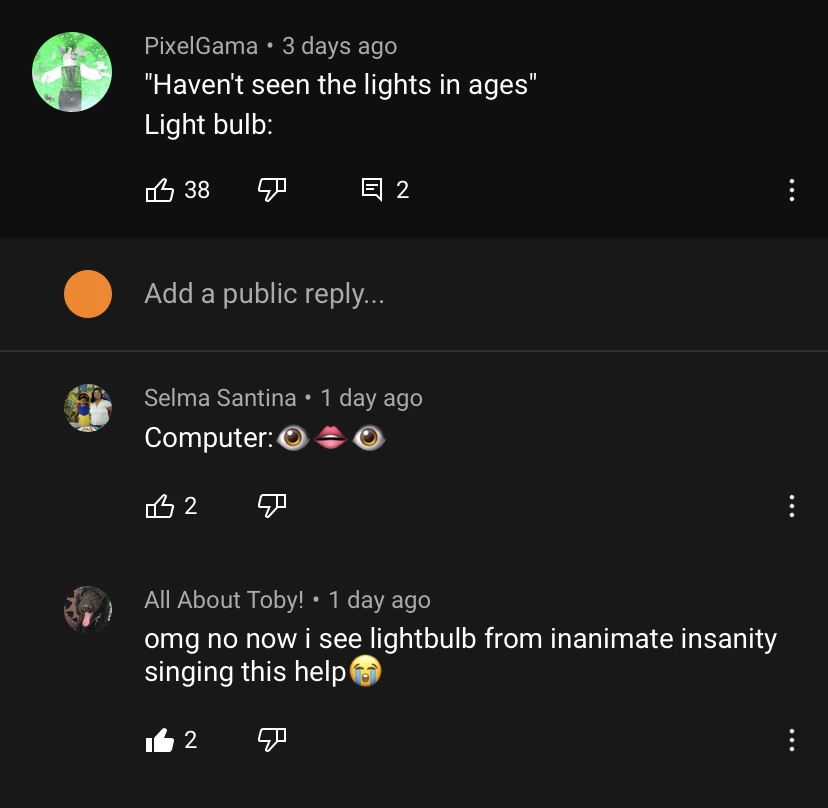Click the orange user avatar circle

click(x=88, y=294)
